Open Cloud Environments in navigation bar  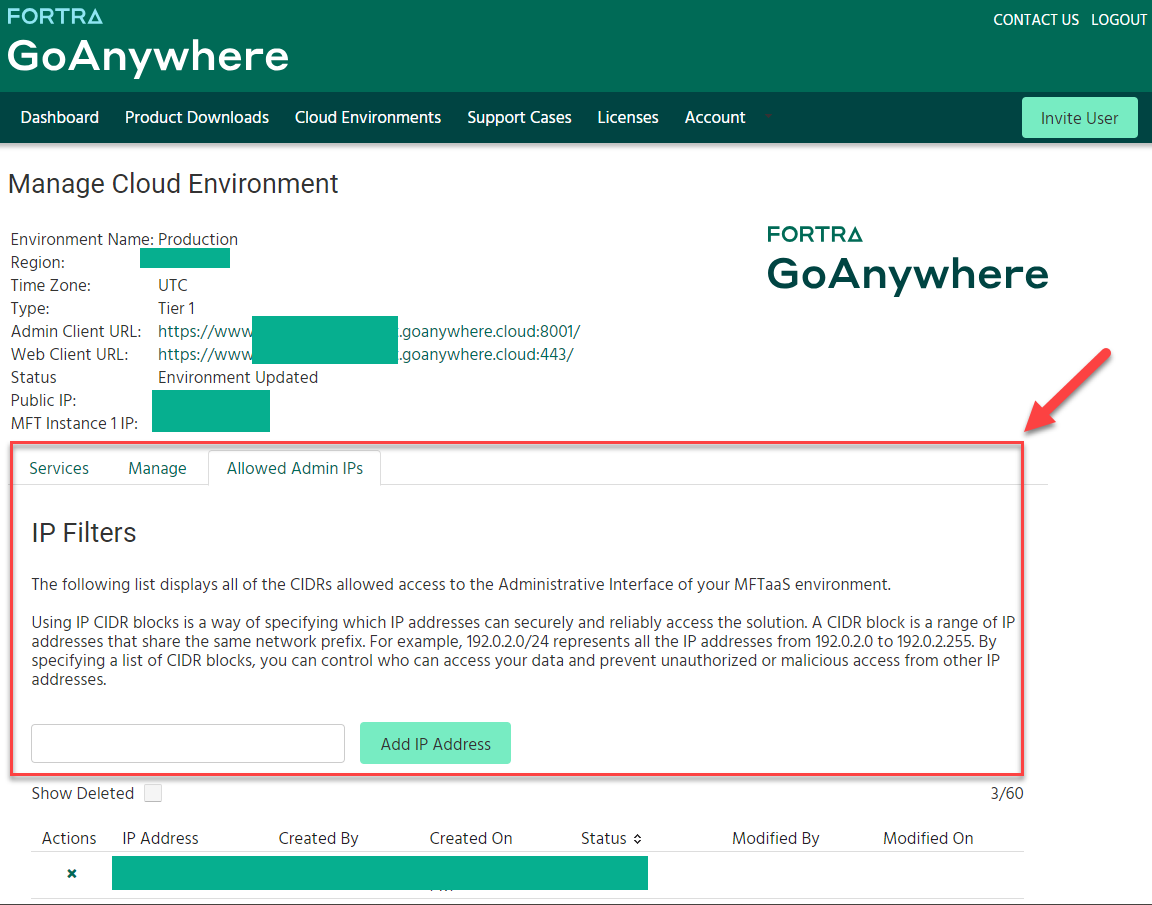tap(368, 117)
